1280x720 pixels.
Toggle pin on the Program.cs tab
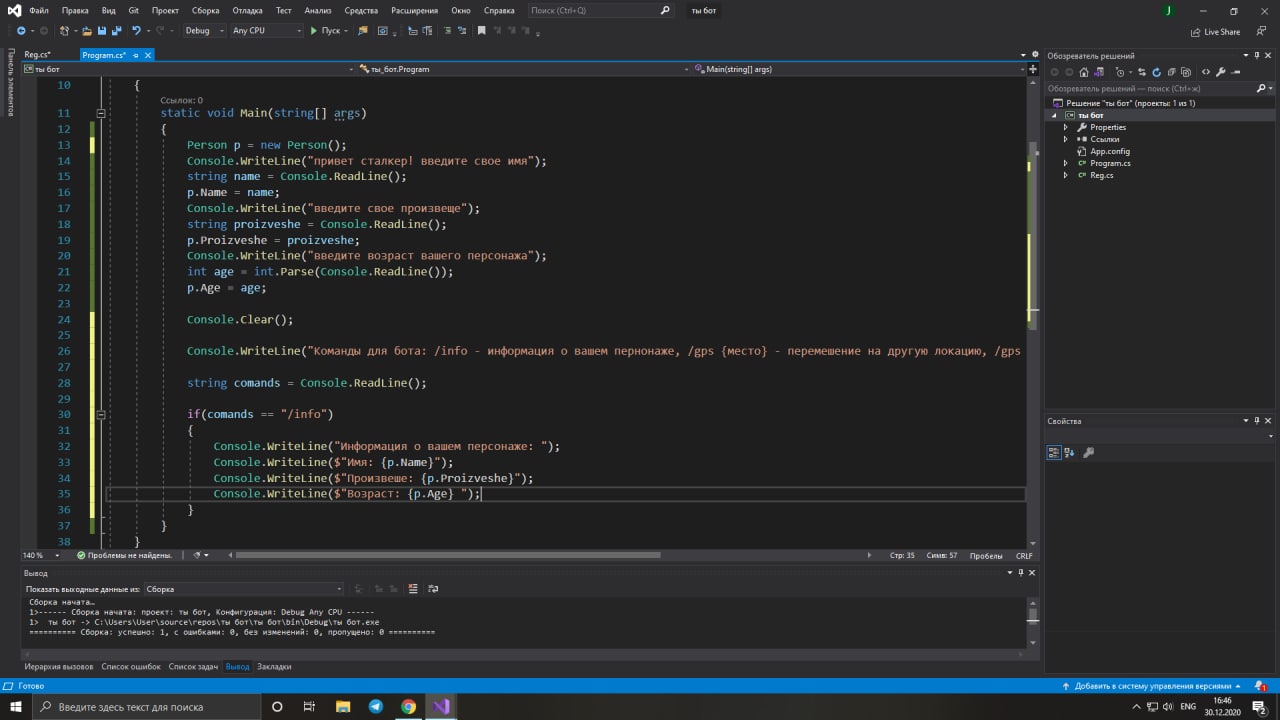pyautogui.click(x=135, y=55)
